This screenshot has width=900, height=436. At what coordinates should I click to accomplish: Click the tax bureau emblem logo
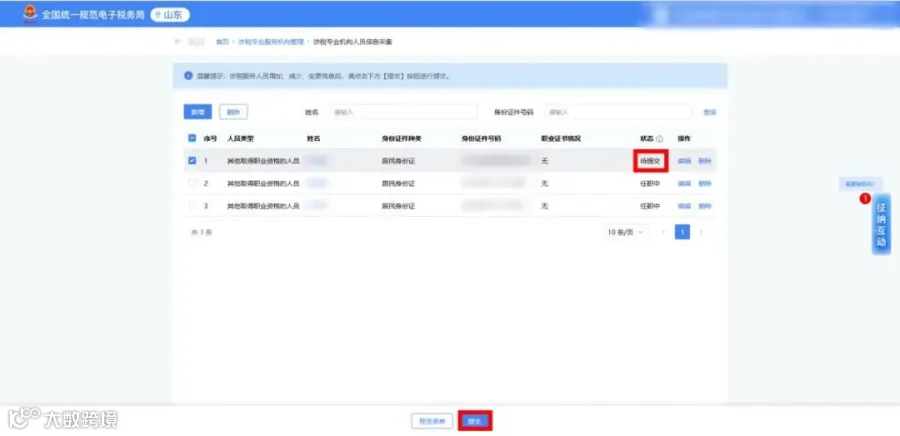click(30, 14)
